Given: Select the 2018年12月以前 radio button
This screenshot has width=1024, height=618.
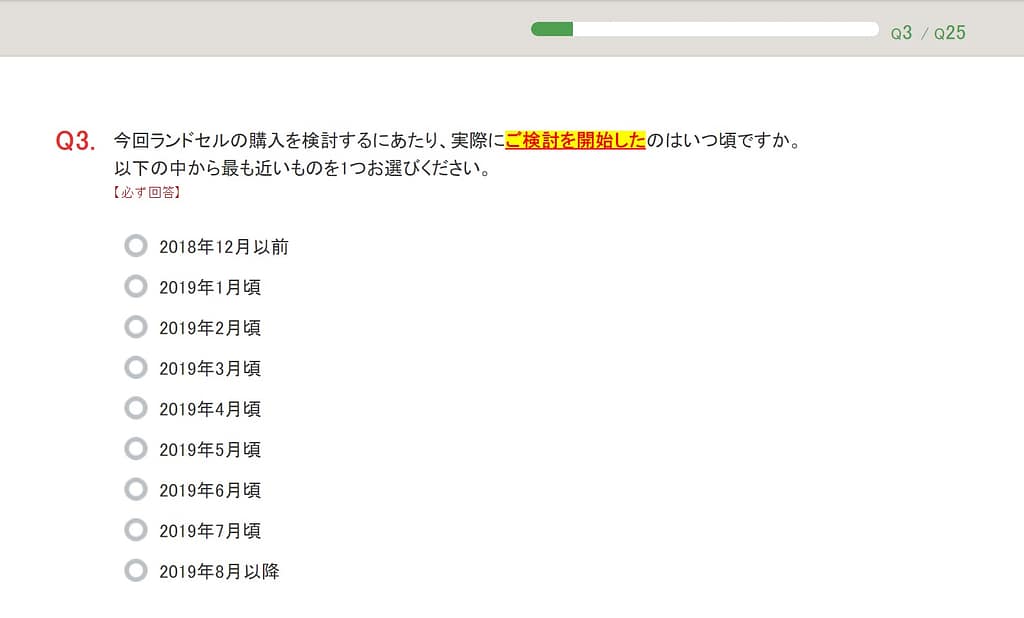Looking at the screenshot, I should pos(136,246).
